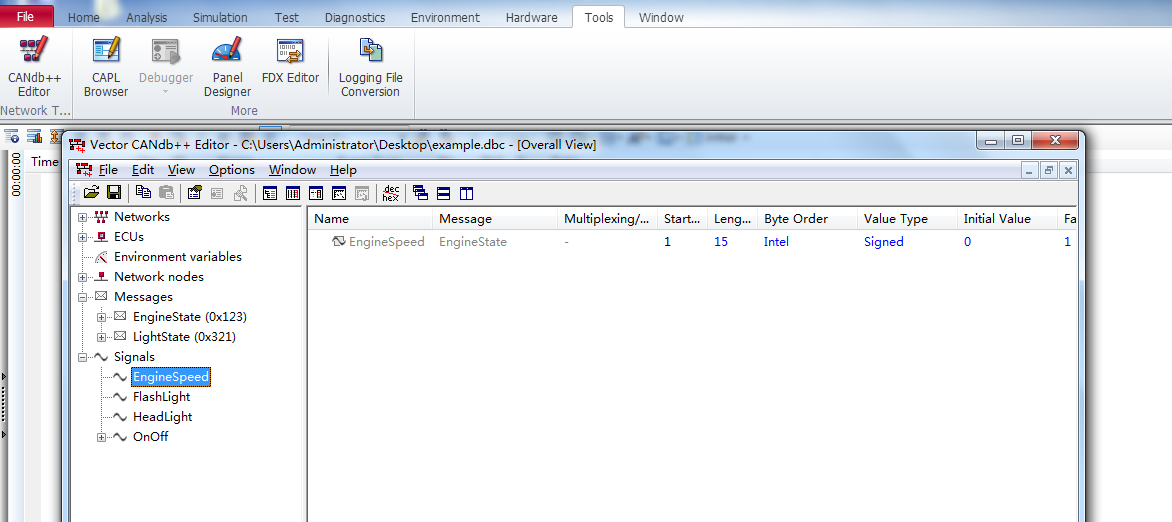The width and height of the screenshot is (1172, 522).
Task: Switch to the Environment ribbon tab
Action: [x=445, y=17]
